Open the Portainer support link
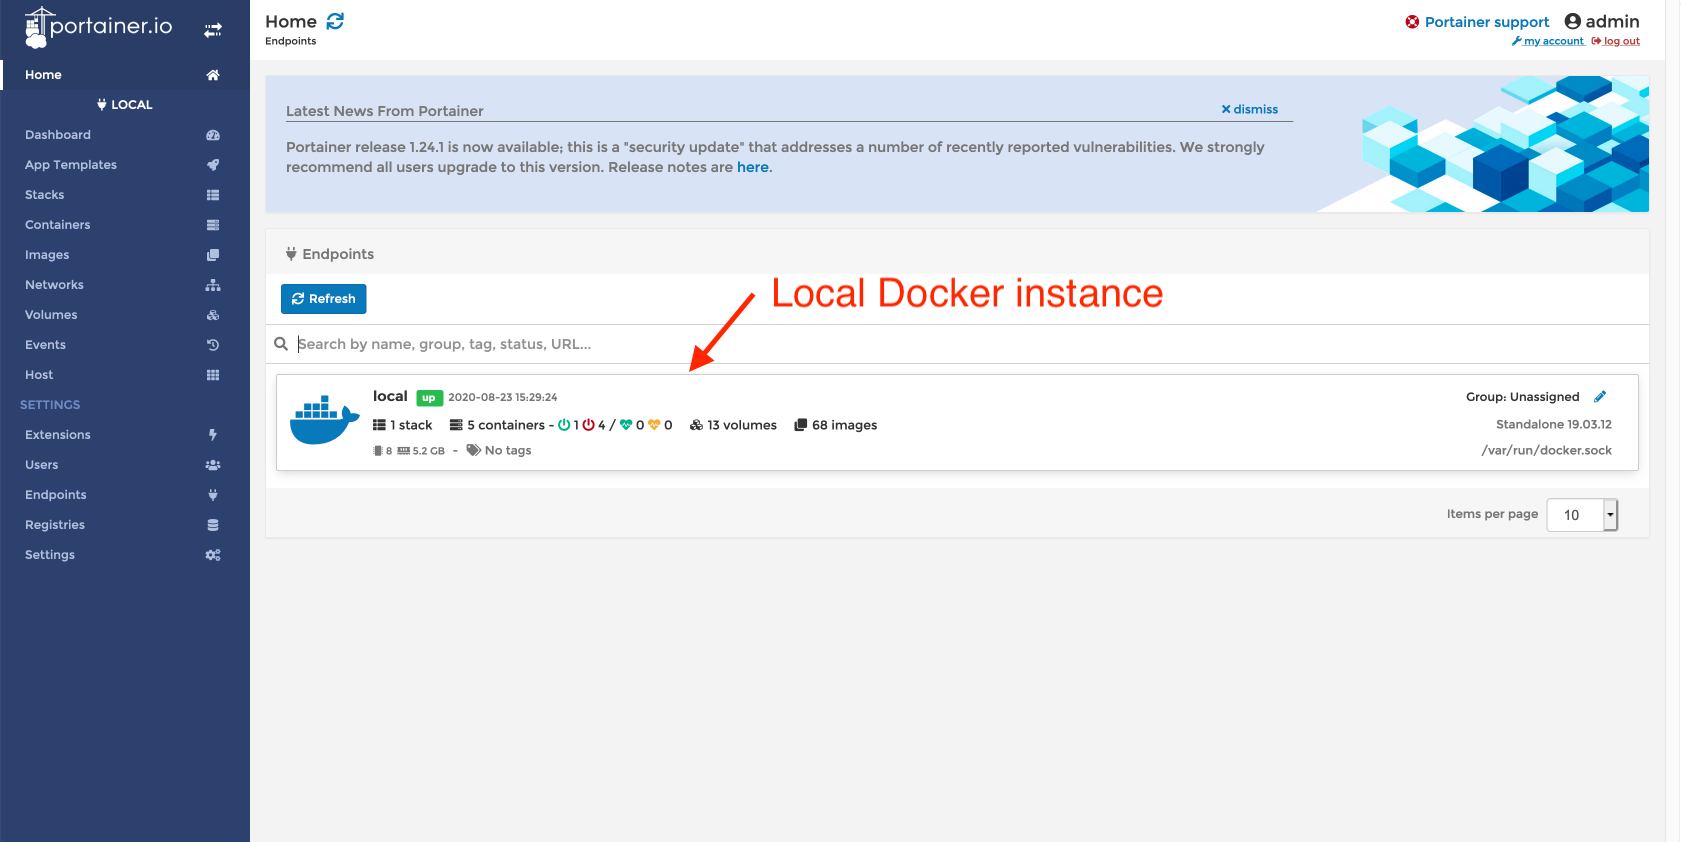Screen dimensions: 1681x842 [x=1487, y=22]
